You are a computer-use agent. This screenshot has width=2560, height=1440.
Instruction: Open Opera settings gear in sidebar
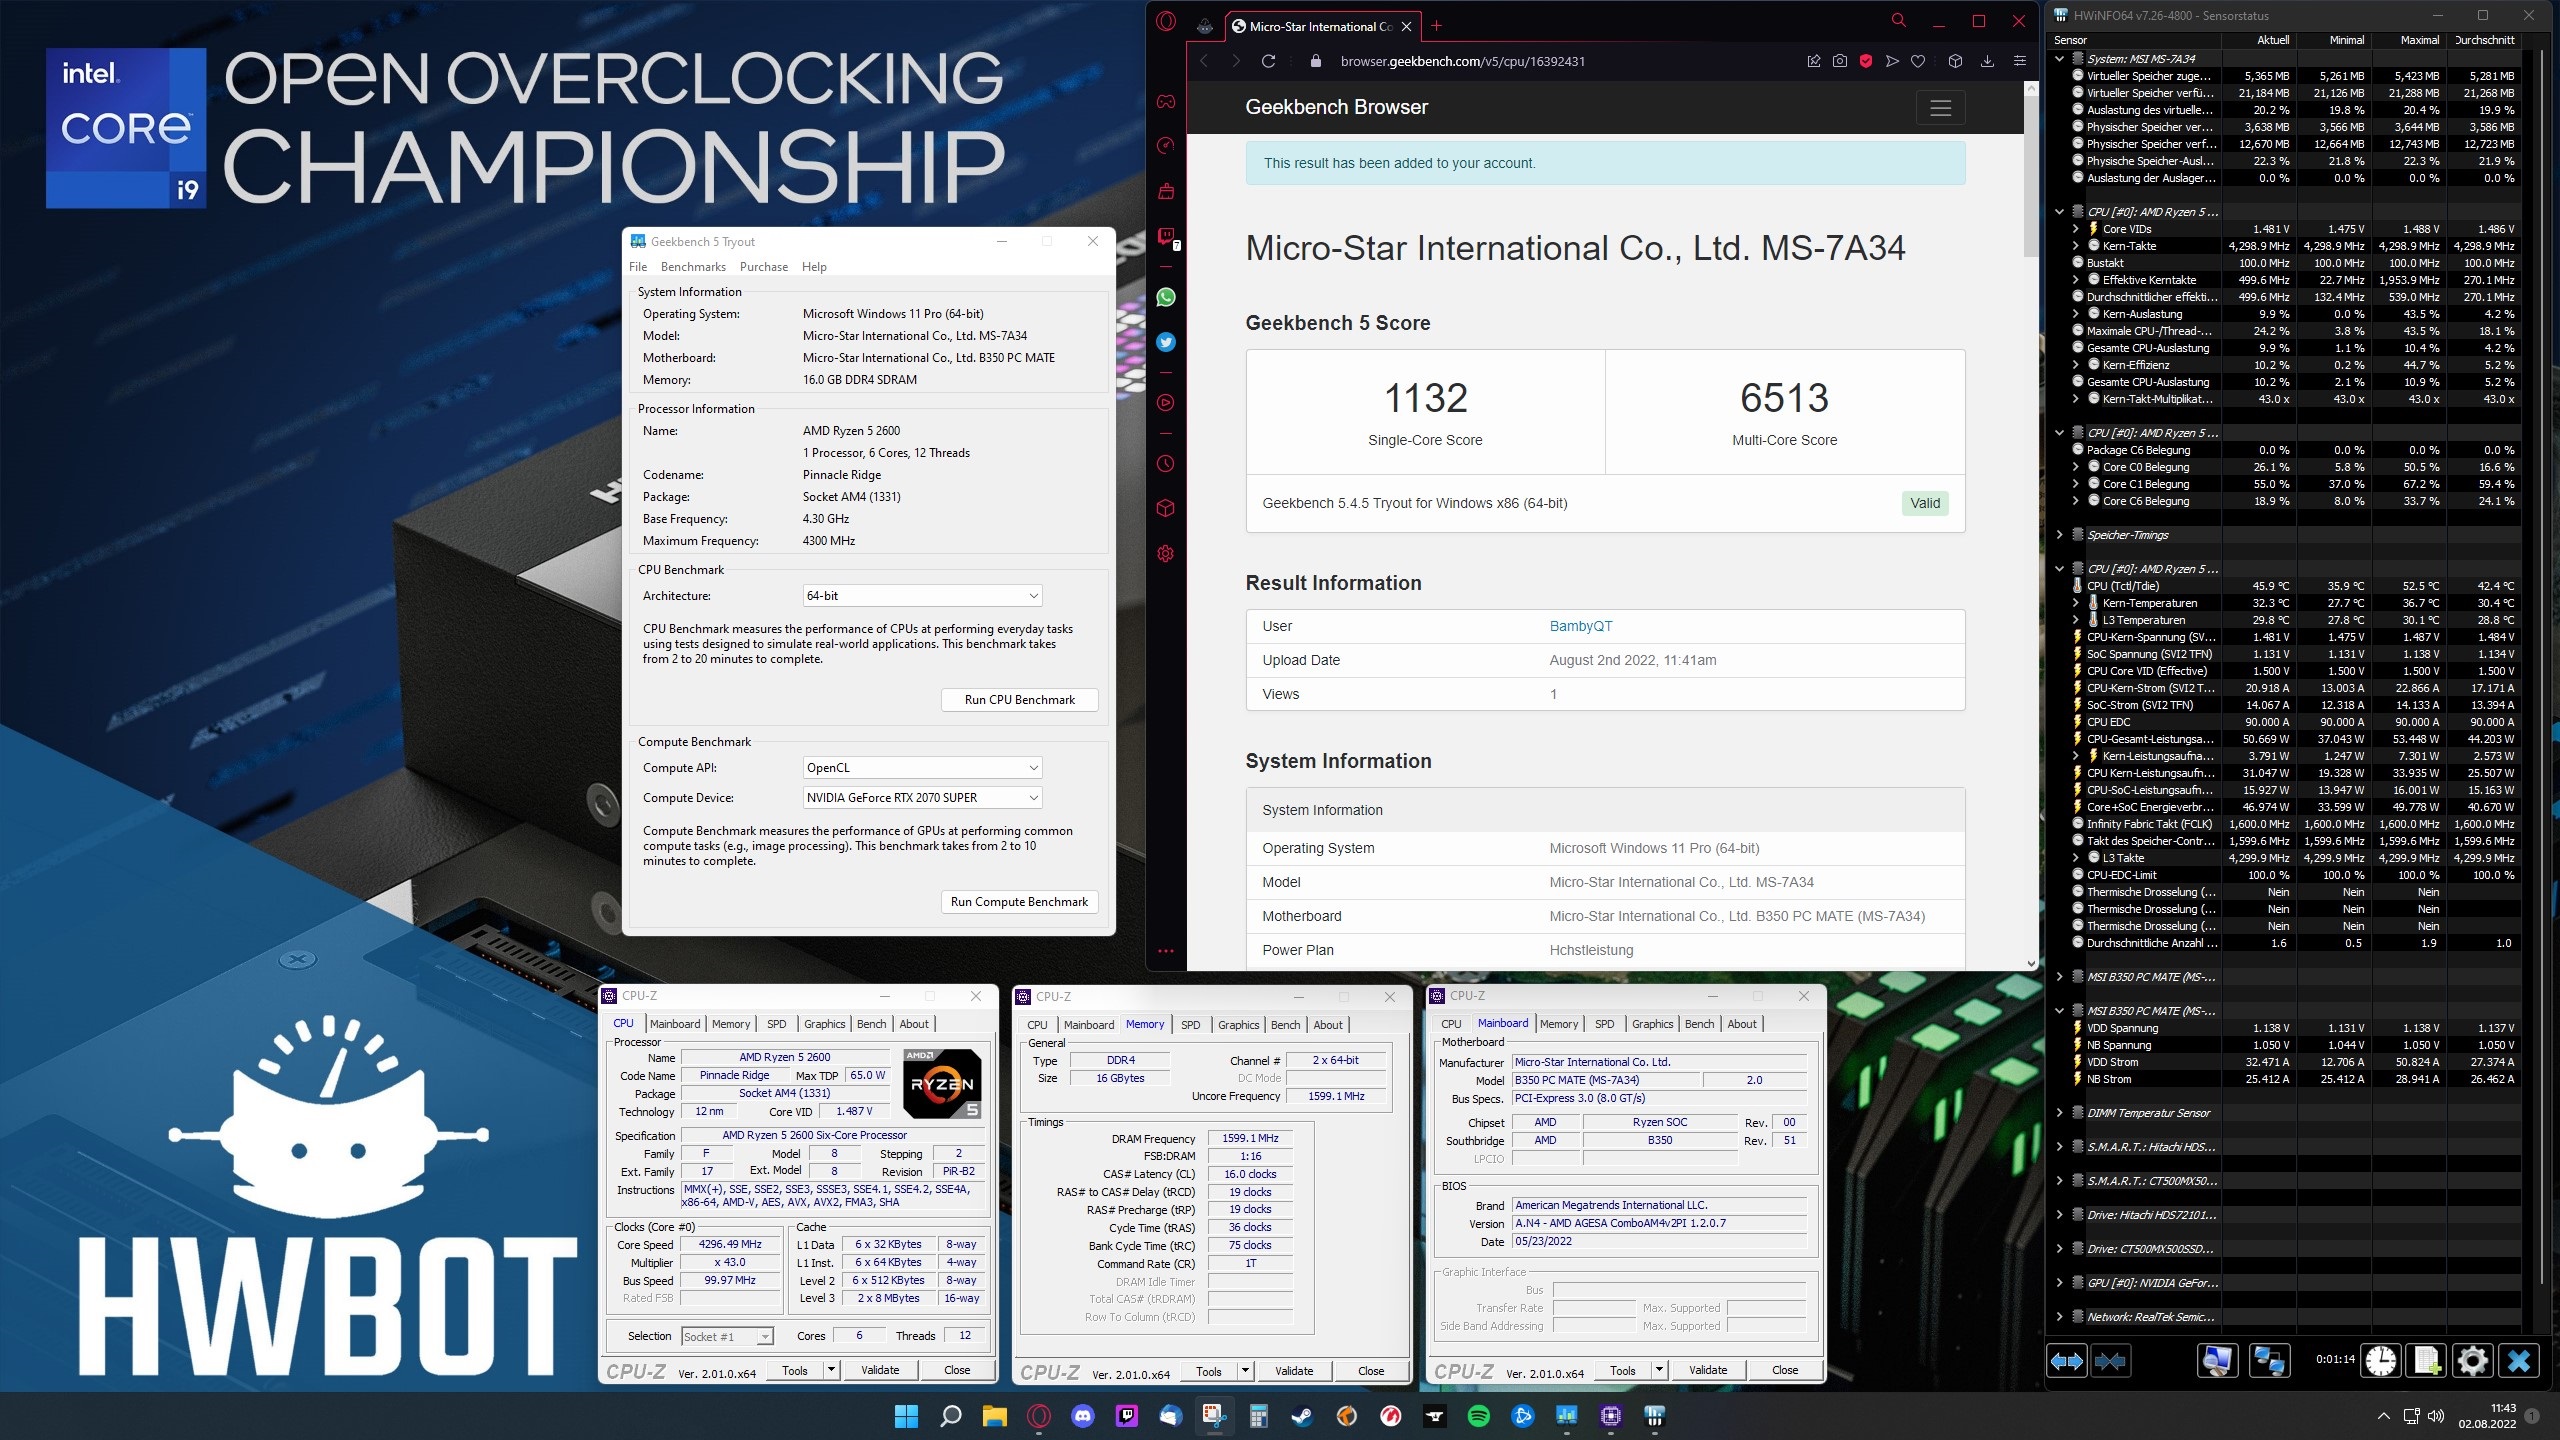[1166, 554]
